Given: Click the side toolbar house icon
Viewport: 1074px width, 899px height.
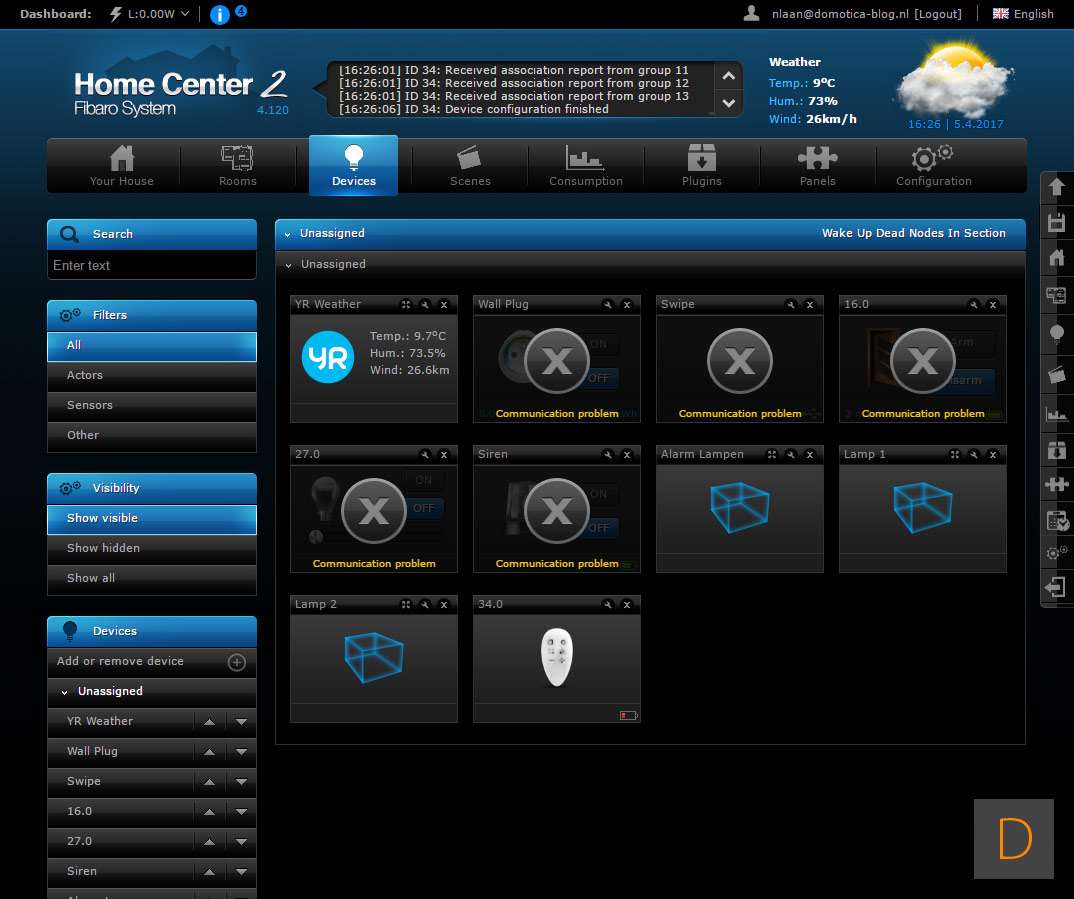Looking at the screenshot, I should tap(1056, 258).
